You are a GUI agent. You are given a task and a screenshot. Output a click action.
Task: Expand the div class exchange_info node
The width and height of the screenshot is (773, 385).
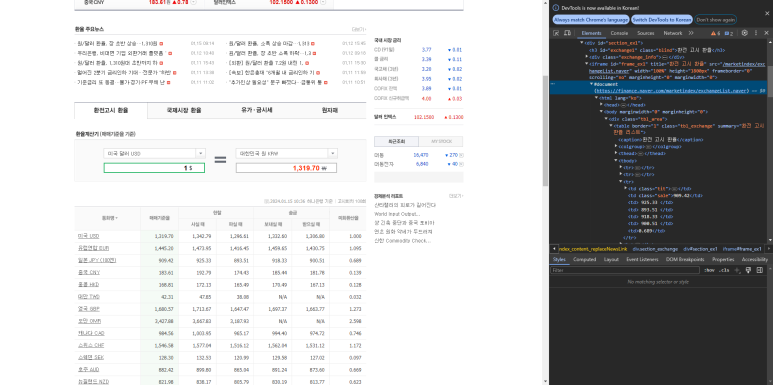click(586, 57)
